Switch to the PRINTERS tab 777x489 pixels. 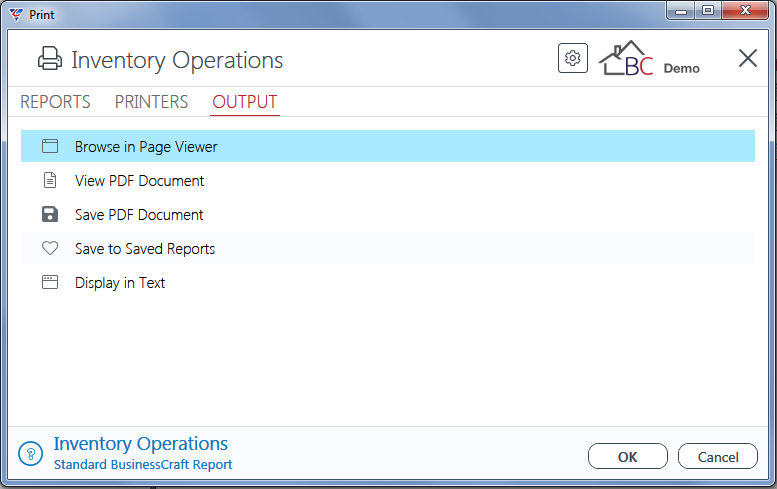pos(151,102)
